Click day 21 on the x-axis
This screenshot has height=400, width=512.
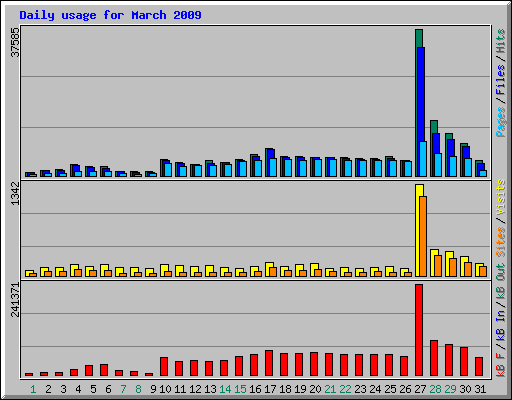[x=330, y=389]
